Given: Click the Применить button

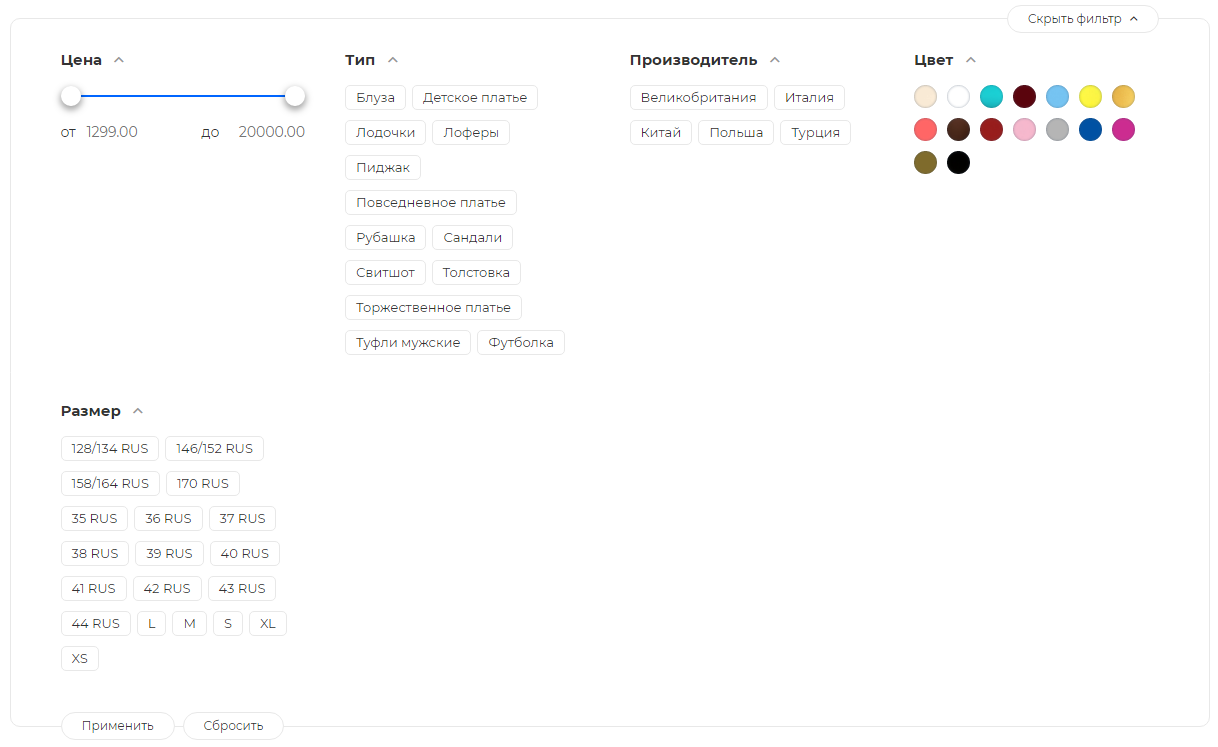Looking at the screenshot, I should tap(118, 726).
